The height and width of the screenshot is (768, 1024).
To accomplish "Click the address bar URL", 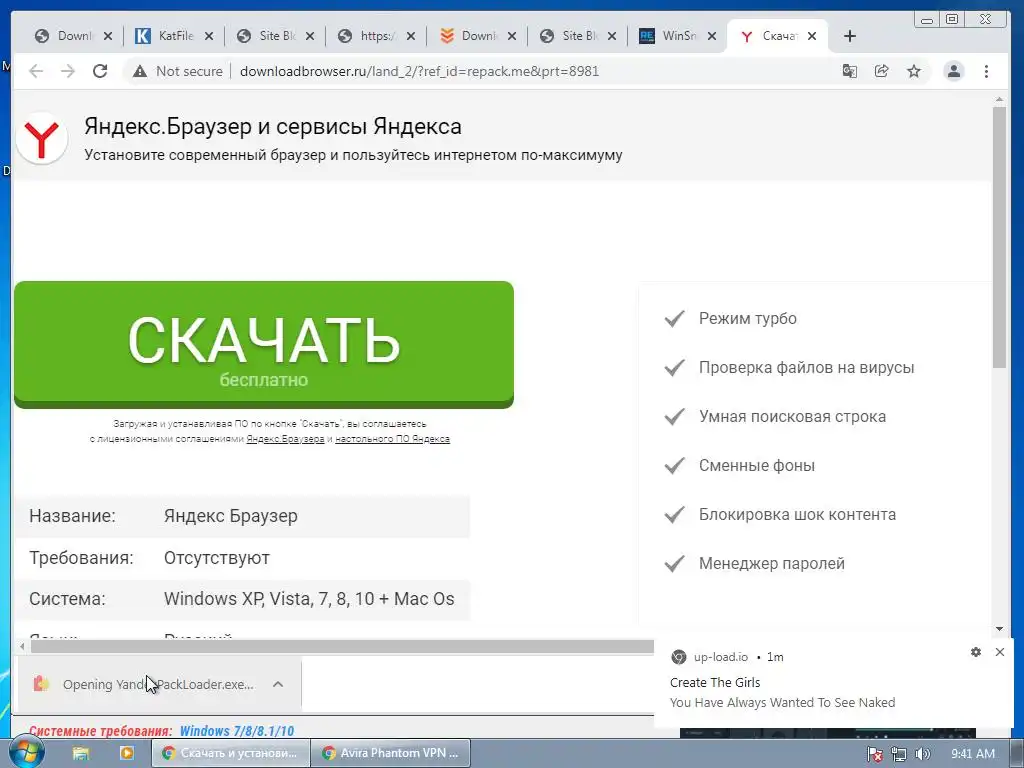I will pos(419,71).
